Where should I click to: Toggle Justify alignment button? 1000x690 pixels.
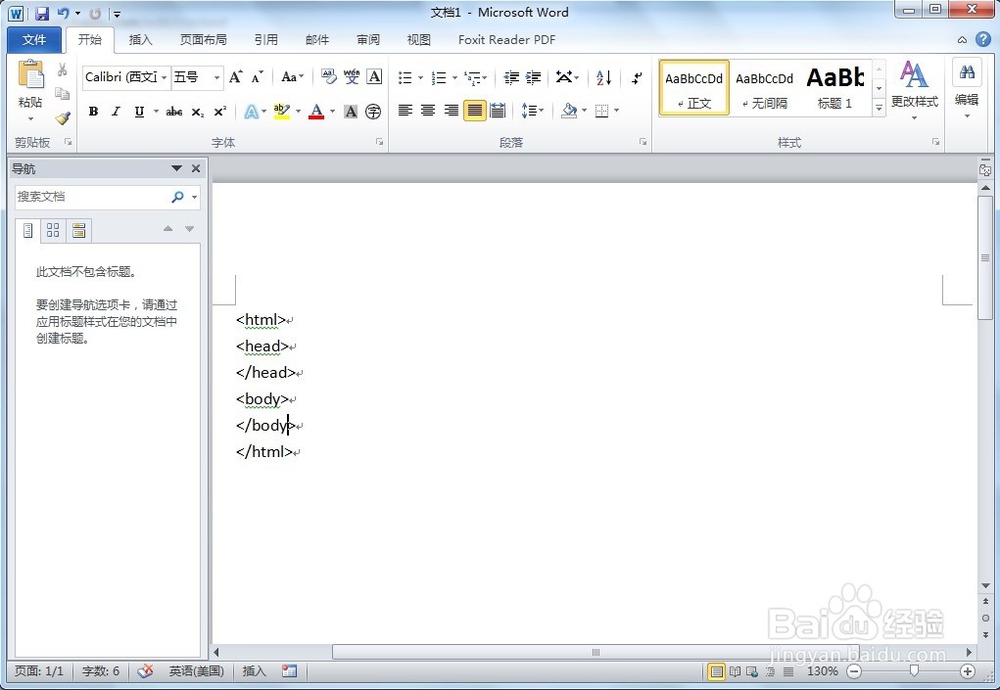pos(474,111)
